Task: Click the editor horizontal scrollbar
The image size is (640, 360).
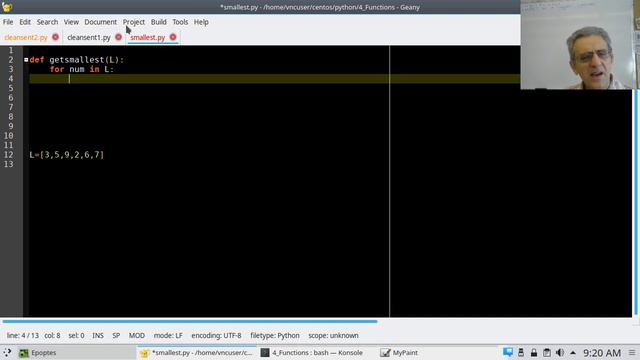Action: pyautogui.click(x=190, y=322)
